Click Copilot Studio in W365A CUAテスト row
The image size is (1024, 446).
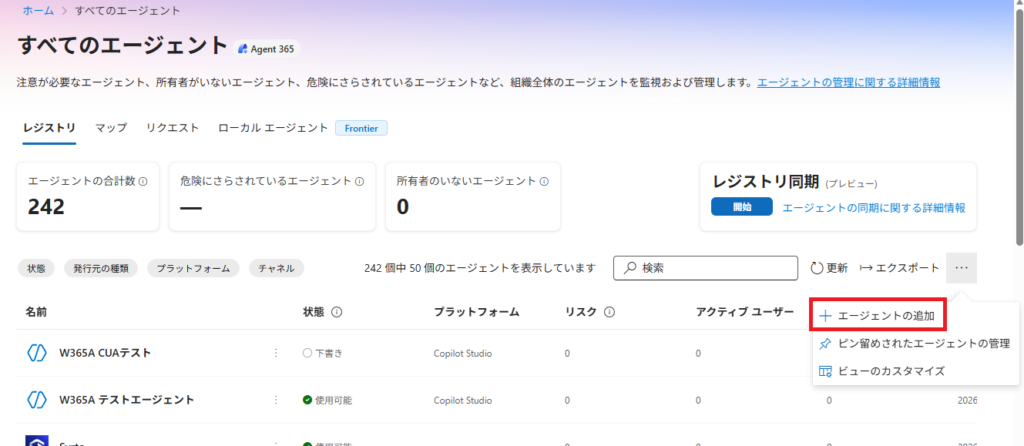[x=462, y=353]
